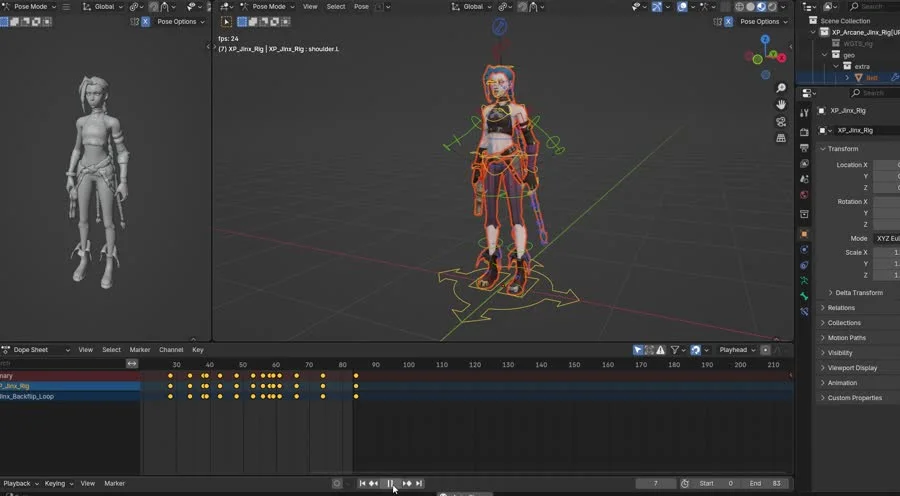Image resolution: width=900 pixels, height=496 pixels.
Task: Open Pose Options dropdown in main viewport
Action: coord(763,22)
